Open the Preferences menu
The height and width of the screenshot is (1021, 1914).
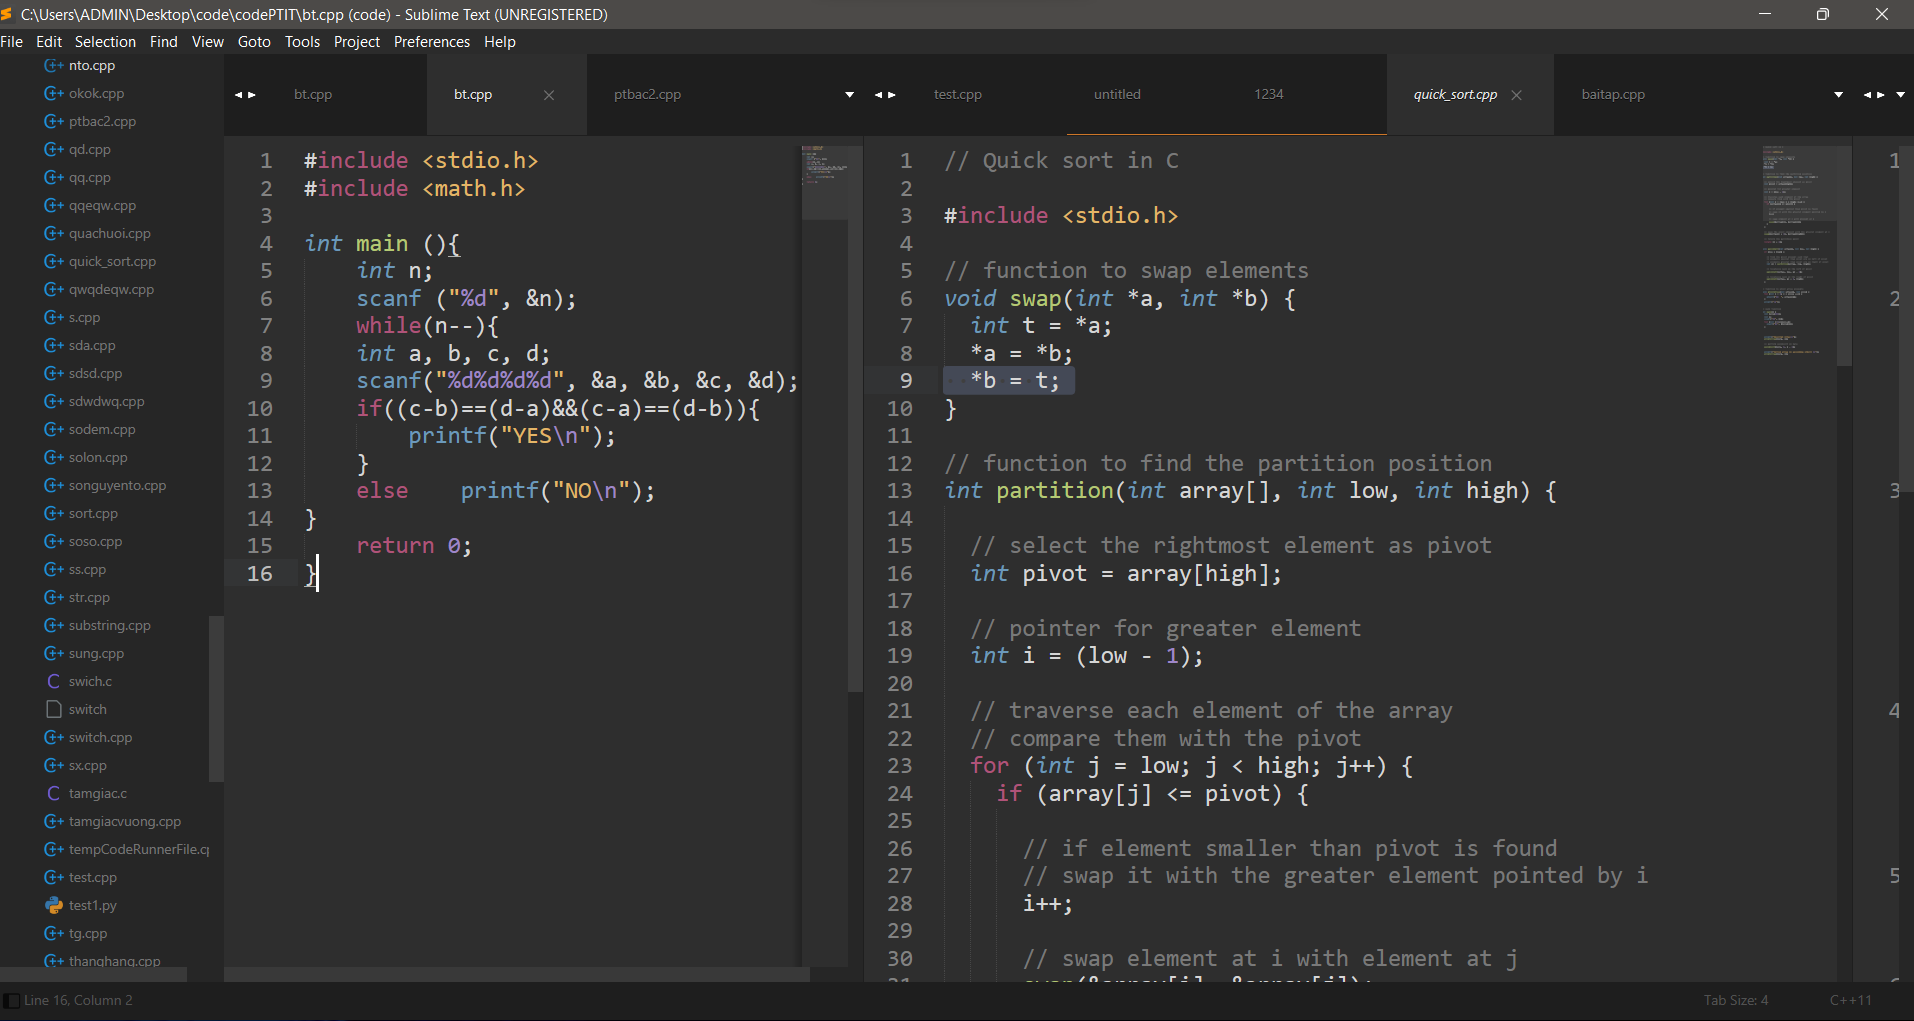(x=431, y=41)
